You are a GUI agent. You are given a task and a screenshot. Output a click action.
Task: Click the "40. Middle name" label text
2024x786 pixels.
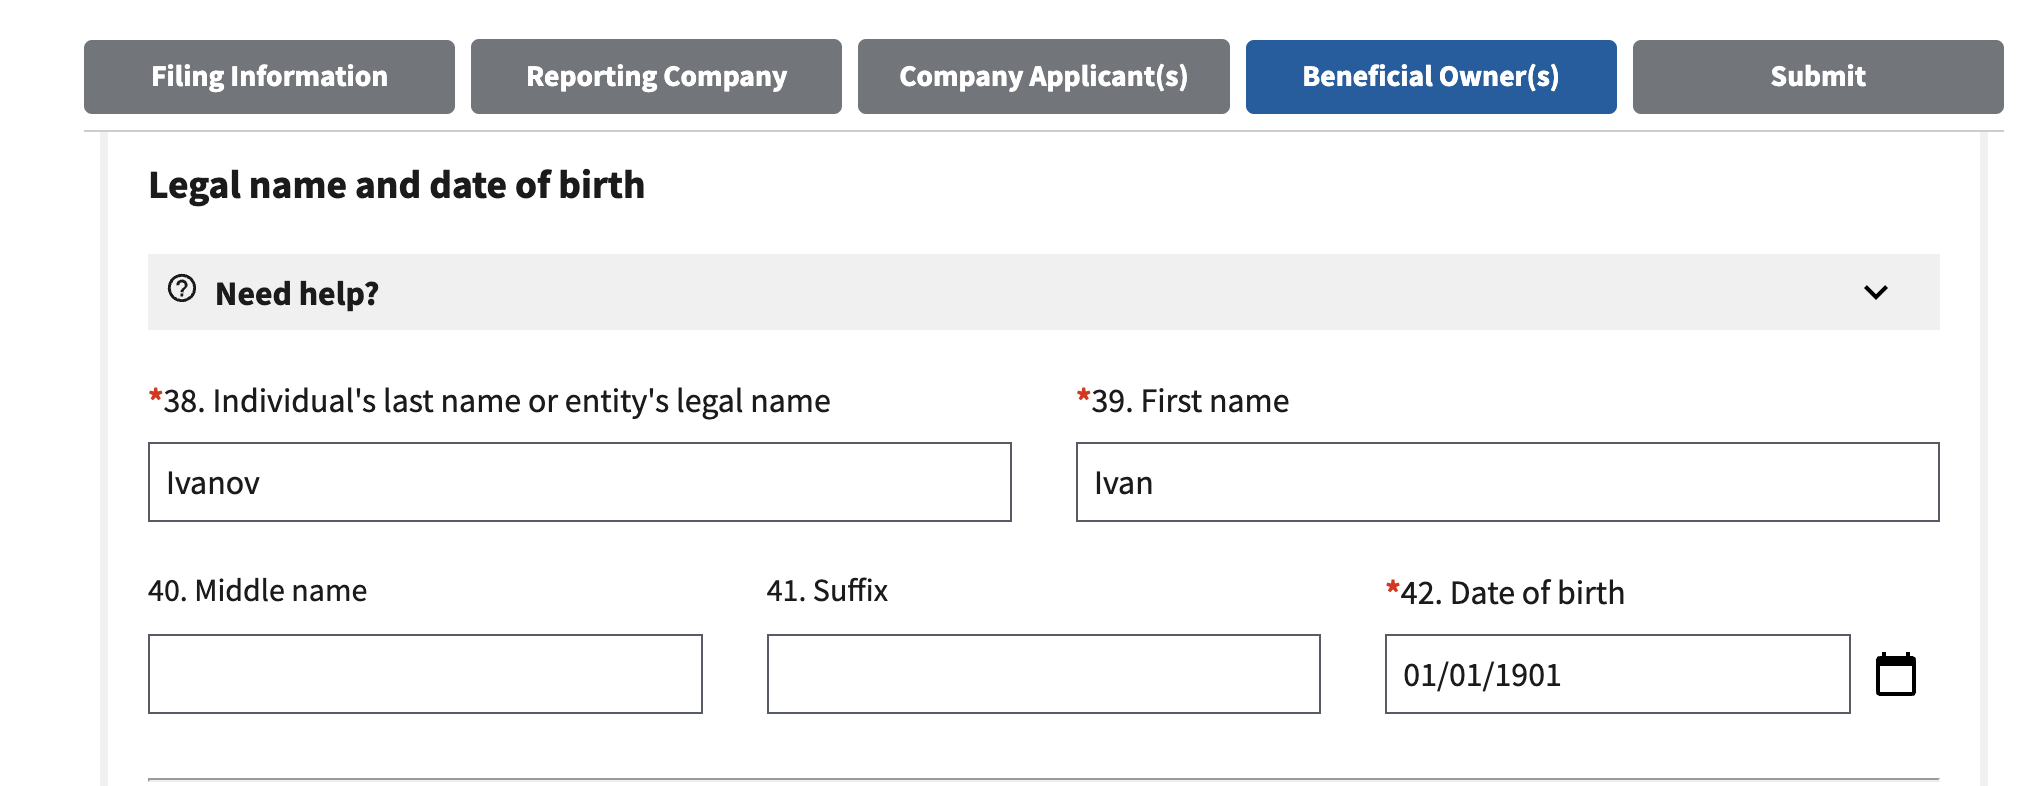pos(258,591)
